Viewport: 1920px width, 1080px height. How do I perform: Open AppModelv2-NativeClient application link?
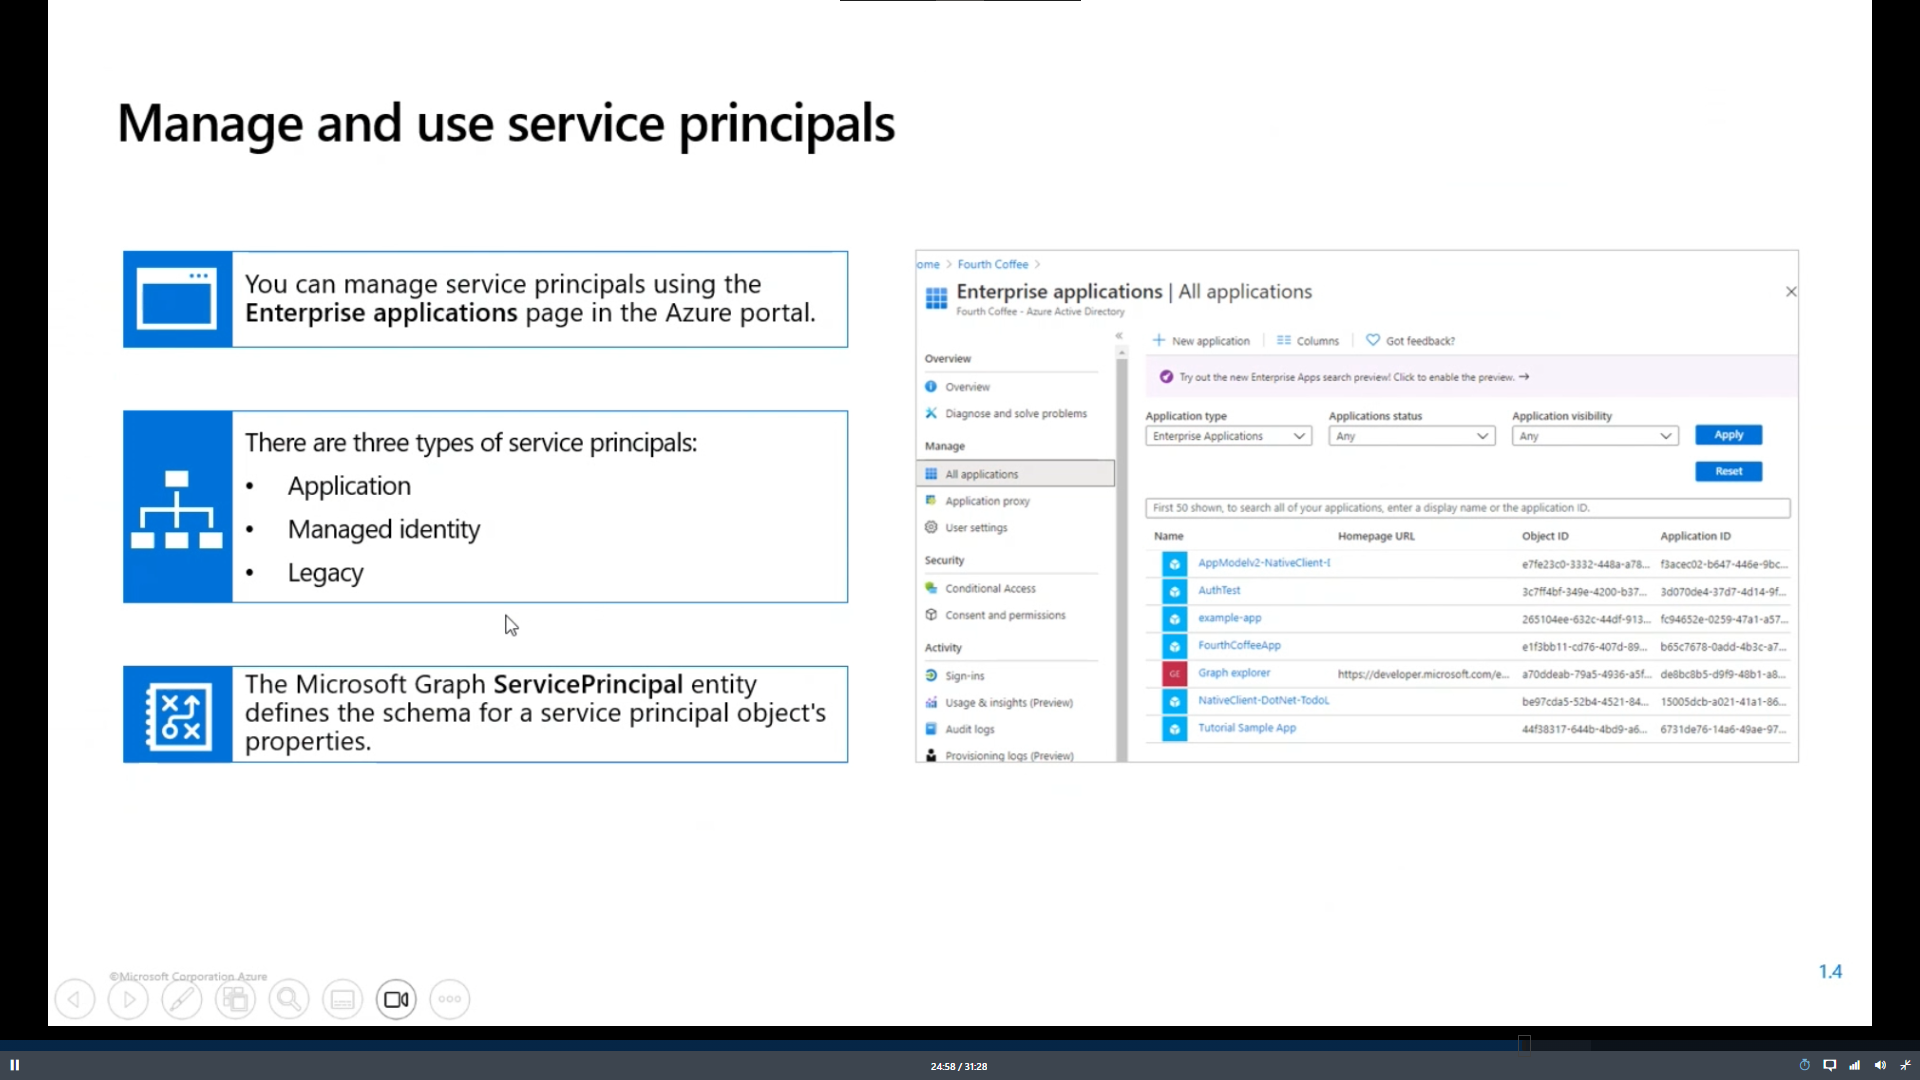(1264, 563)
